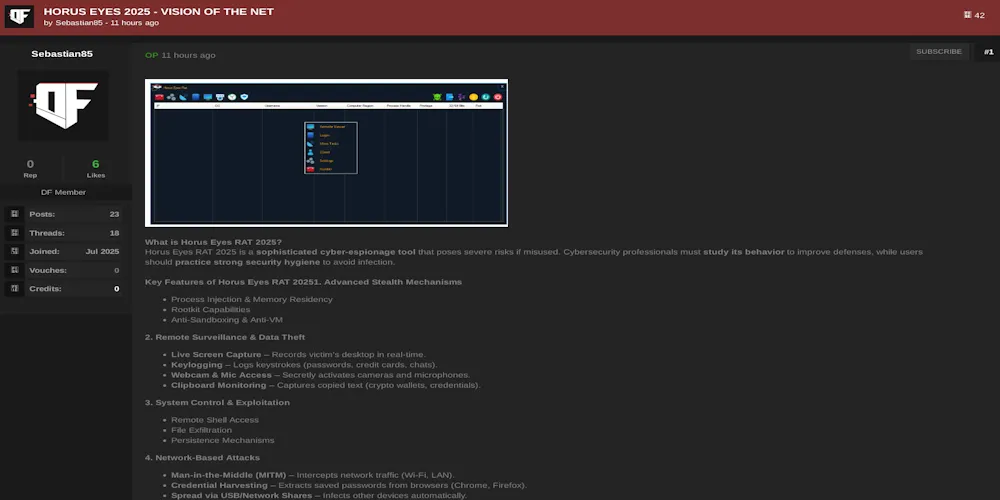
Task: Click the Posts icon in user sidebar
Action: 14,214
